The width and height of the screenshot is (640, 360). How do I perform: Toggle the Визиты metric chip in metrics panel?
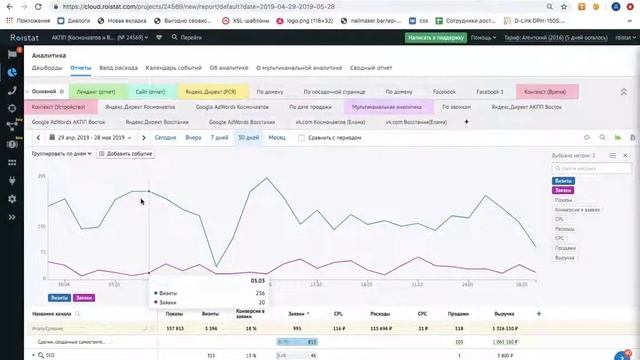[563, 180]
